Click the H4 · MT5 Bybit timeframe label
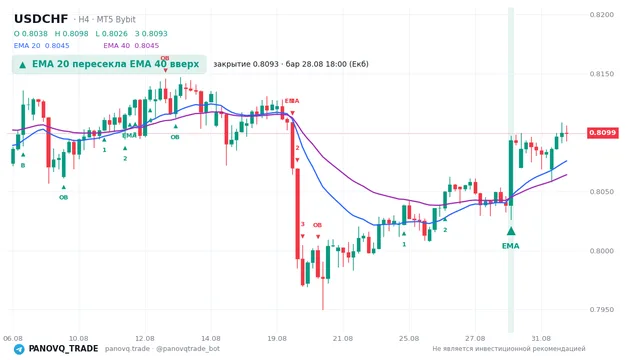This screenshot has width=640, height=360. [x=104, y=20]
